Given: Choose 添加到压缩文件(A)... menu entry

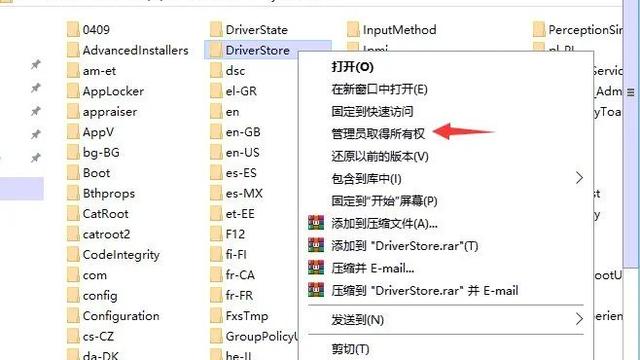Looking at the screenshot, I should pyautogui.click(x=446, y=223).
